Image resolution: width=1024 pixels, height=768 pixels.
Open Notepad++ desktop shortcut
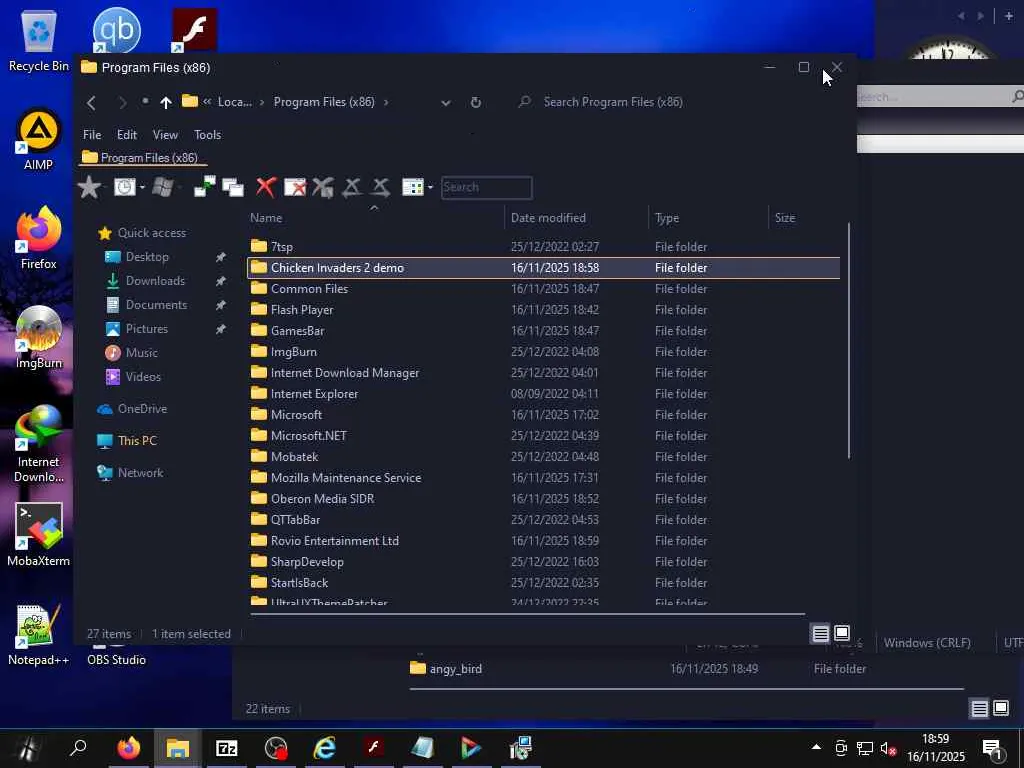point(39,635)
